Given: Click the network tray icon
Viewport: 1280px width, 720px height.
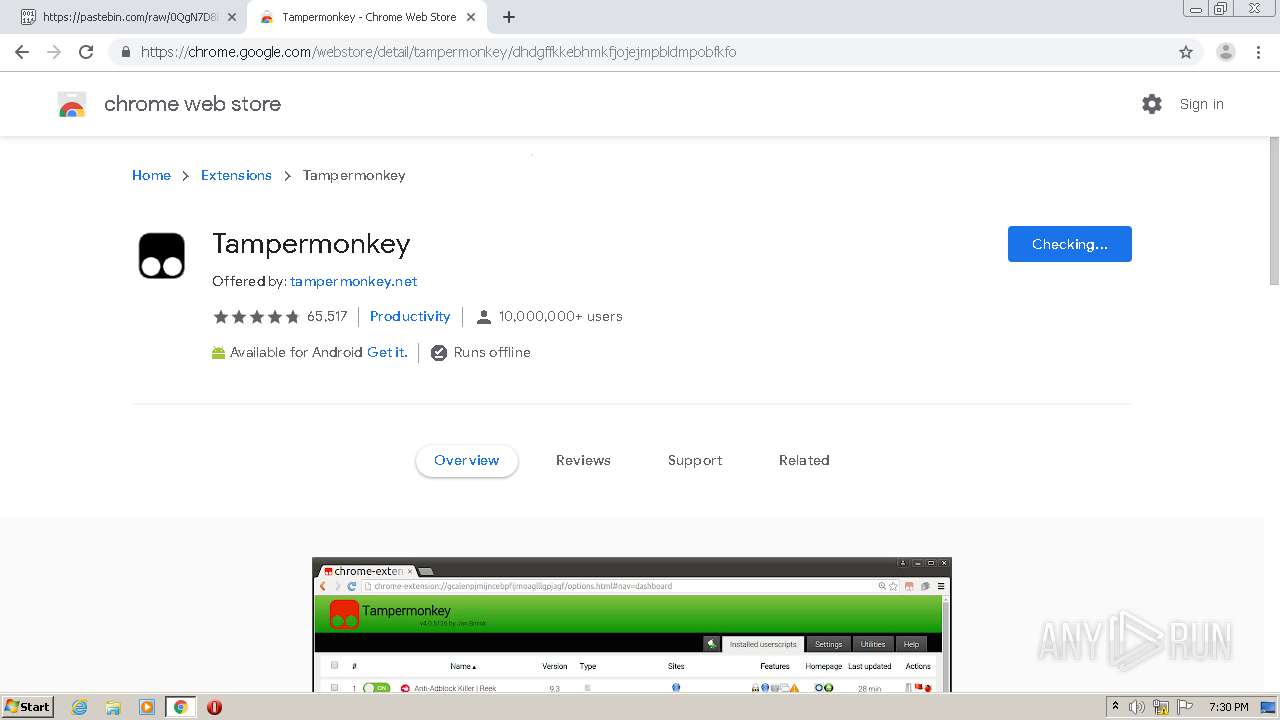Looking at the screenshot, I should point(1161,707).
